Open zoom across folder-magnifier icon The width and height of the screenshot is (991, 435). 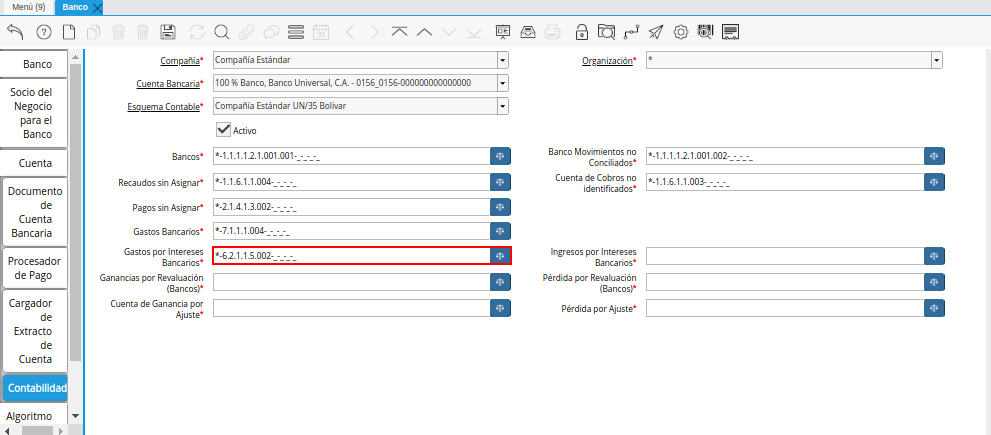(x=606, y=32)
